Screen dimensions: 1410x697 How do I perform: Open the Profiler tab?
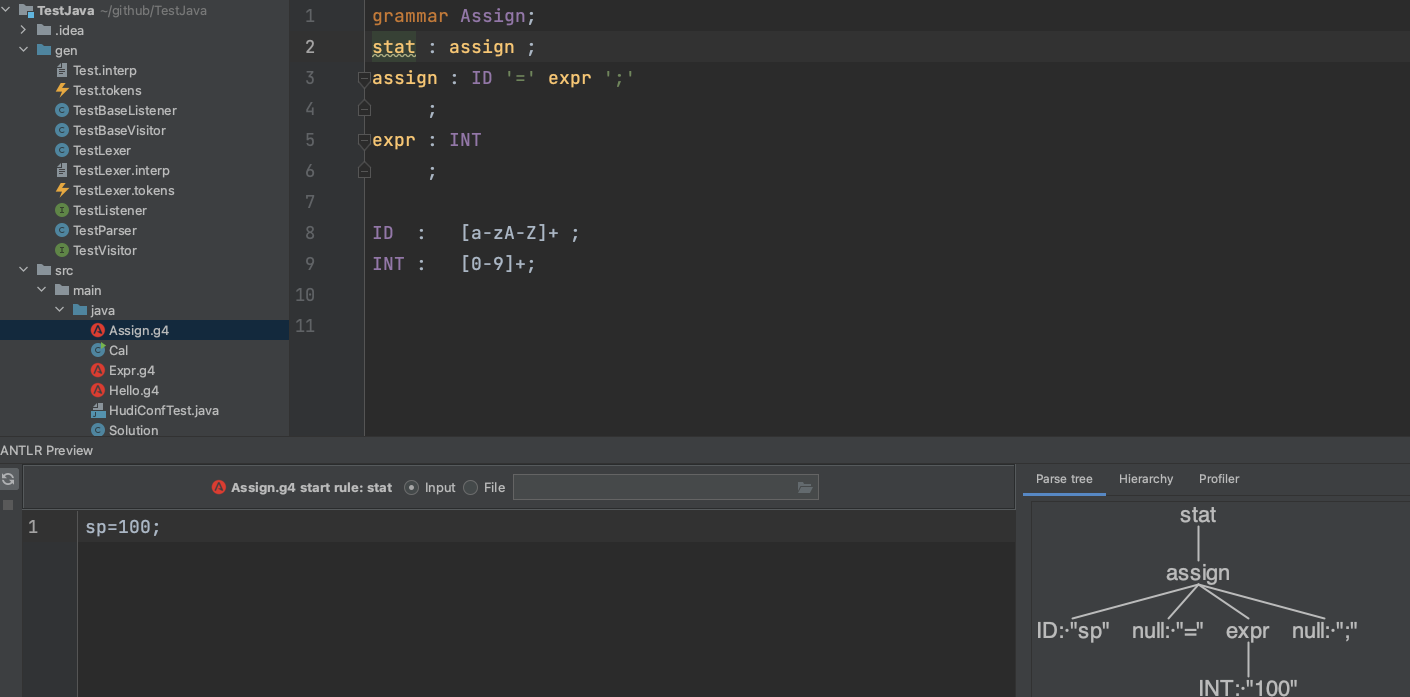tap(1219, 479)
